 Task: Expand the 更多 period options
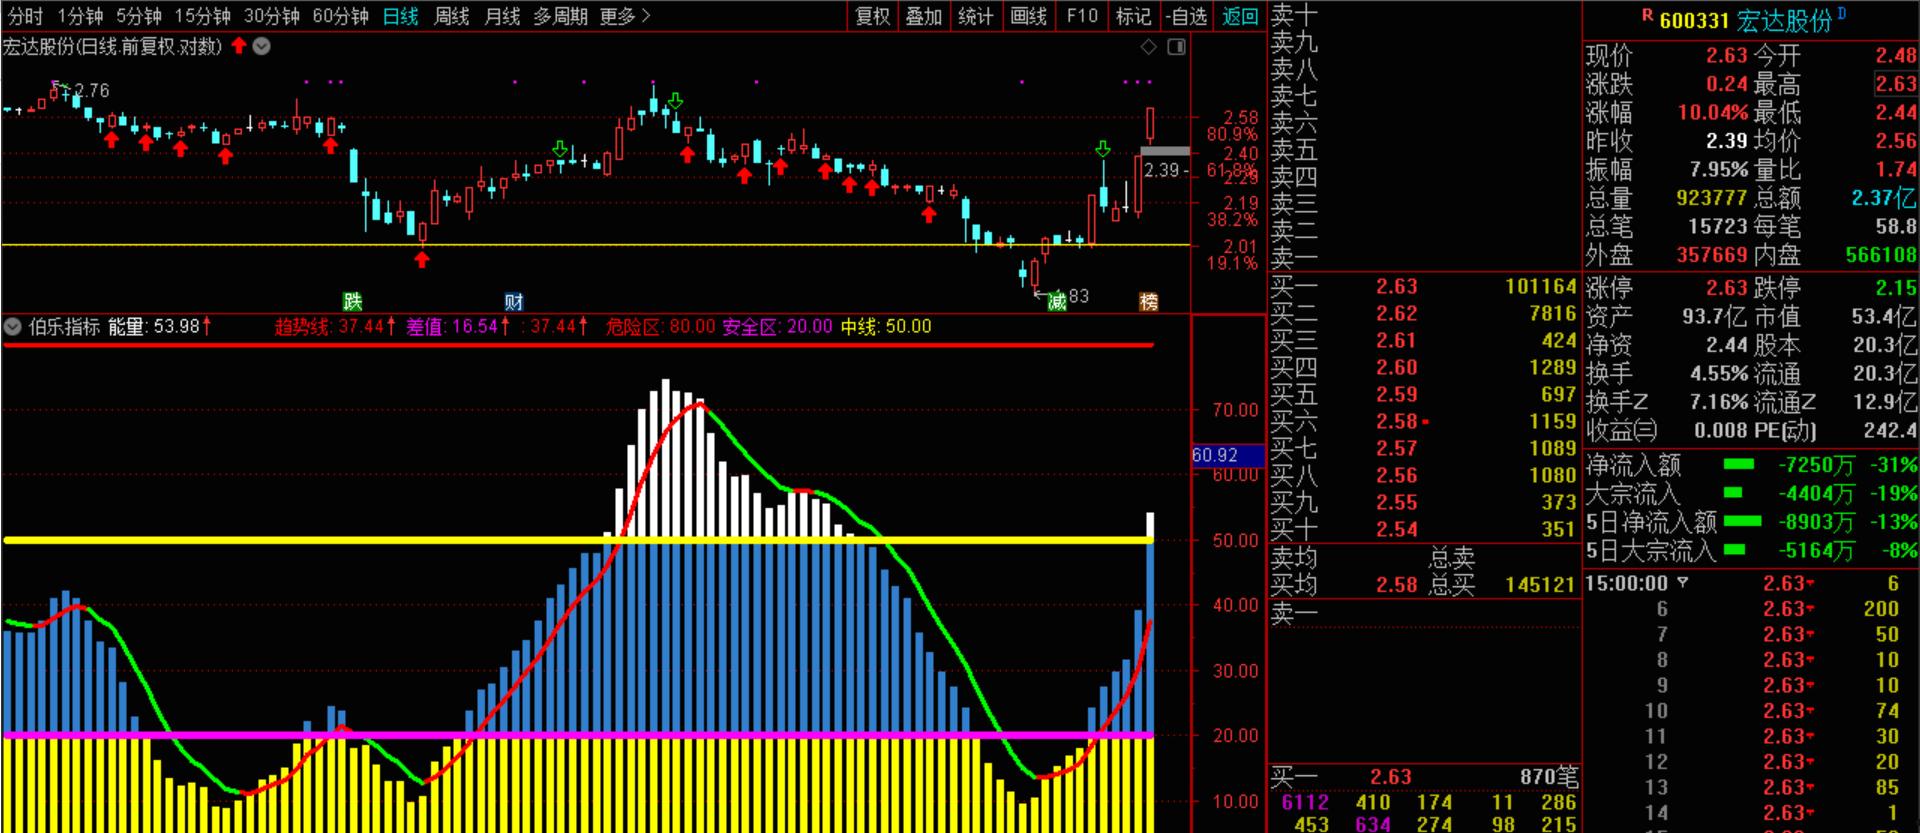coord(625,17)
